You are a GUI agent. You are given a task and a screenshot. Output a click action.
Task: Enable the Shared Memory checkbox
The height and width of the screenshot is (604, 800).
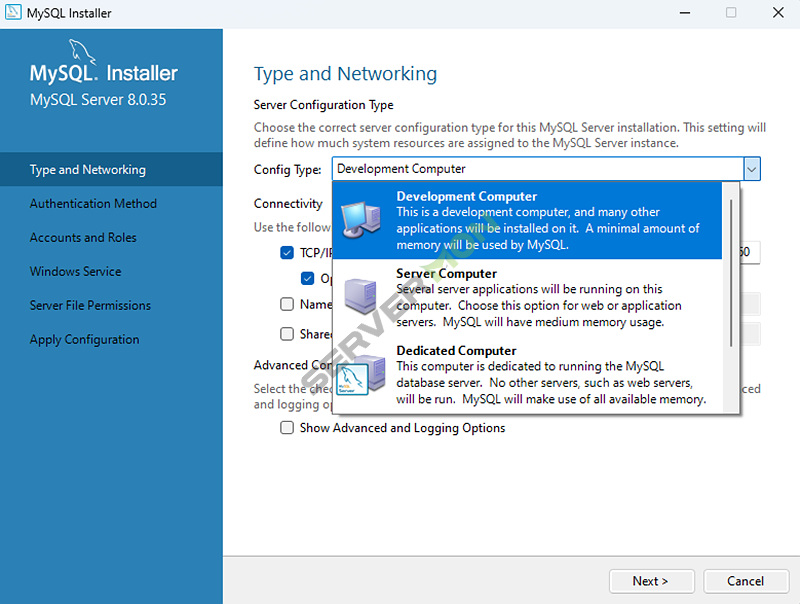(287, 334)
